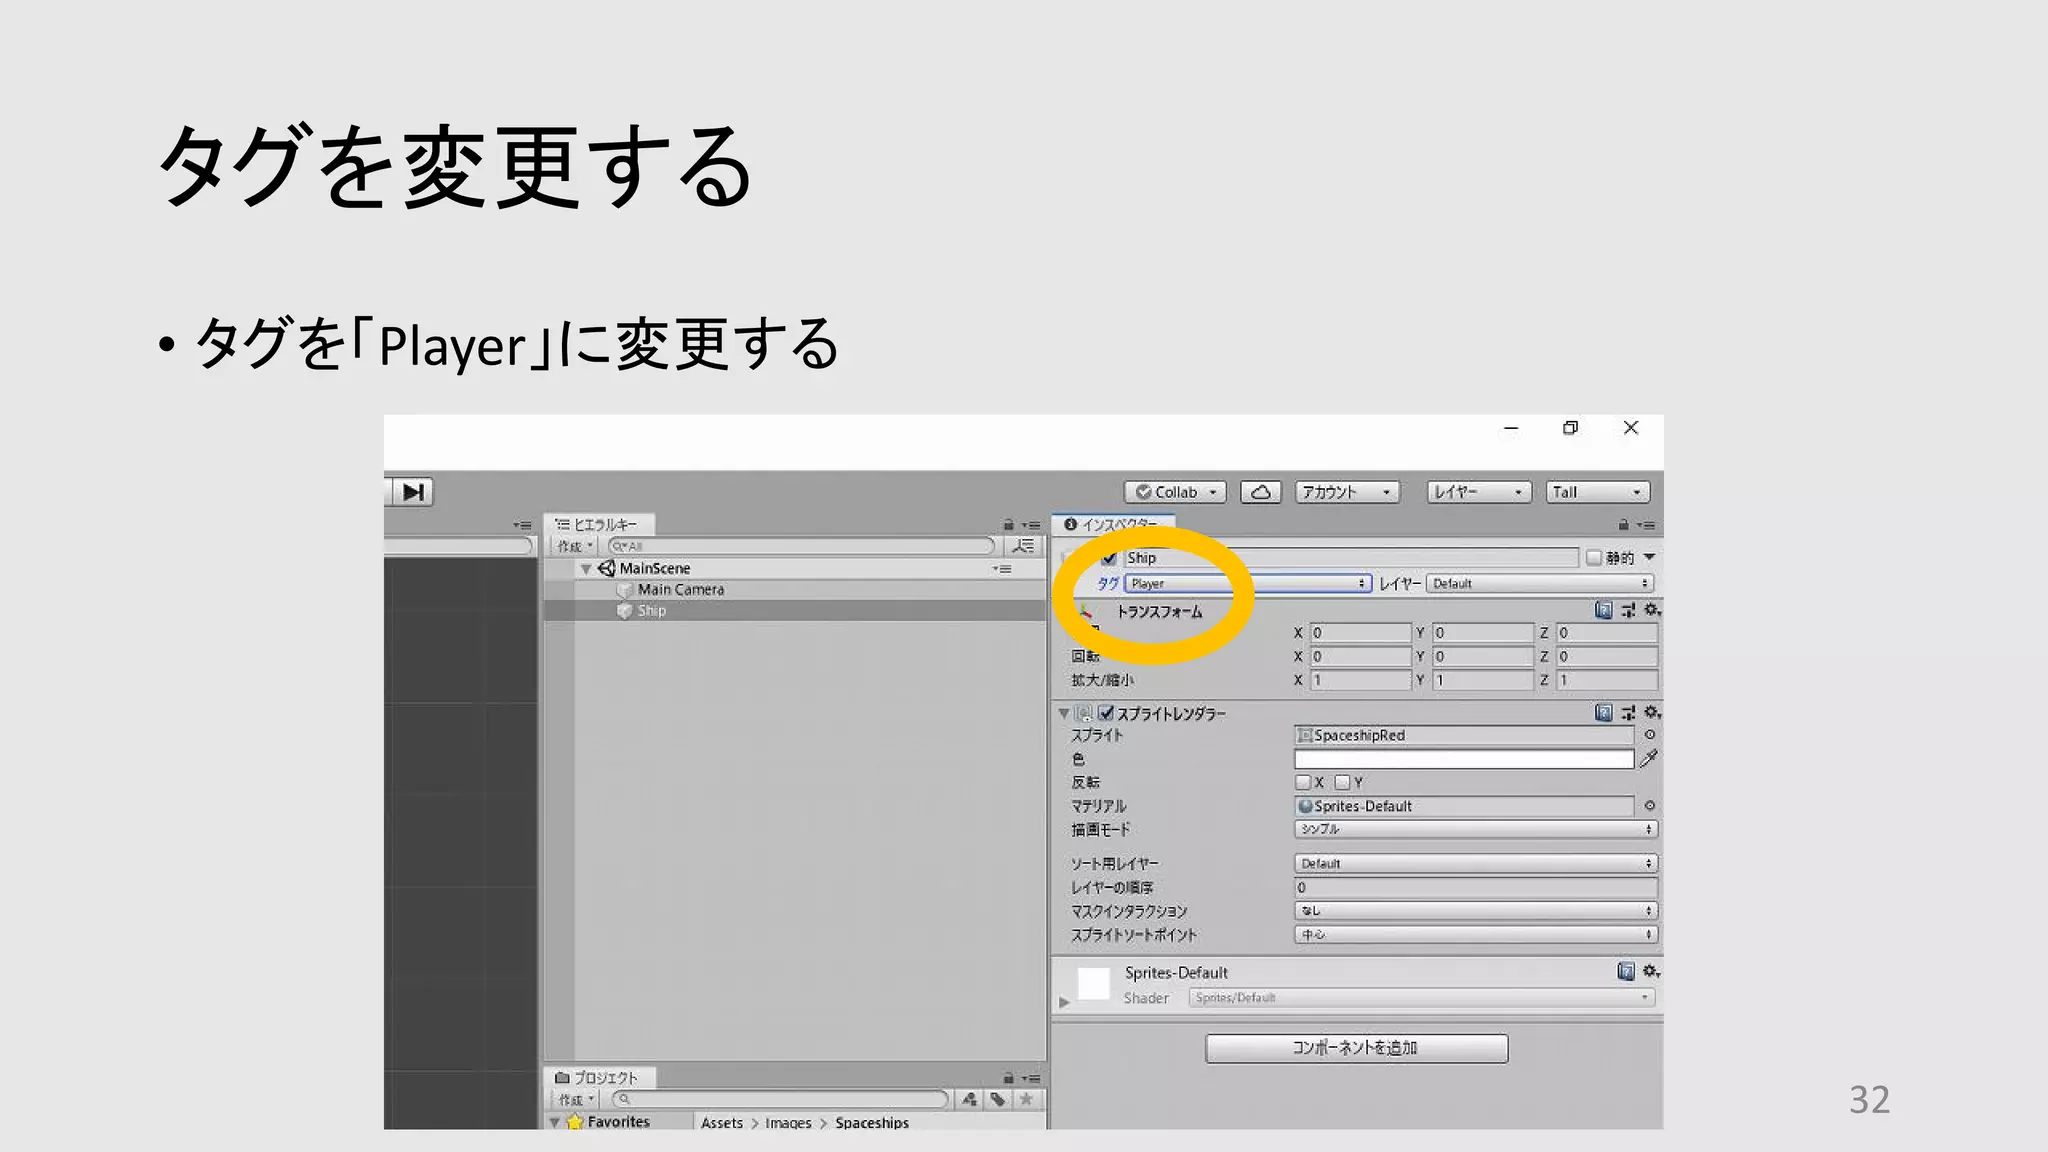2048x1152 pixels.
Task: Open the Hierarchy 作成 menu
Action: [574, 546]
